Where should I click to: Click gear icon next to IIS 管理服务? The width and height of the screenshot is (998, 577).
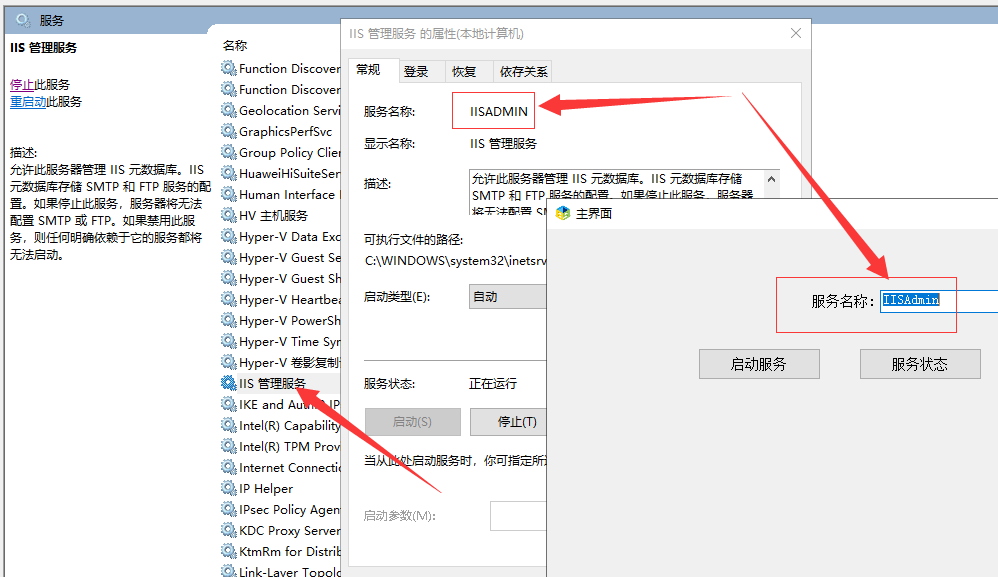pyautogui.click(x=228, y=383)
